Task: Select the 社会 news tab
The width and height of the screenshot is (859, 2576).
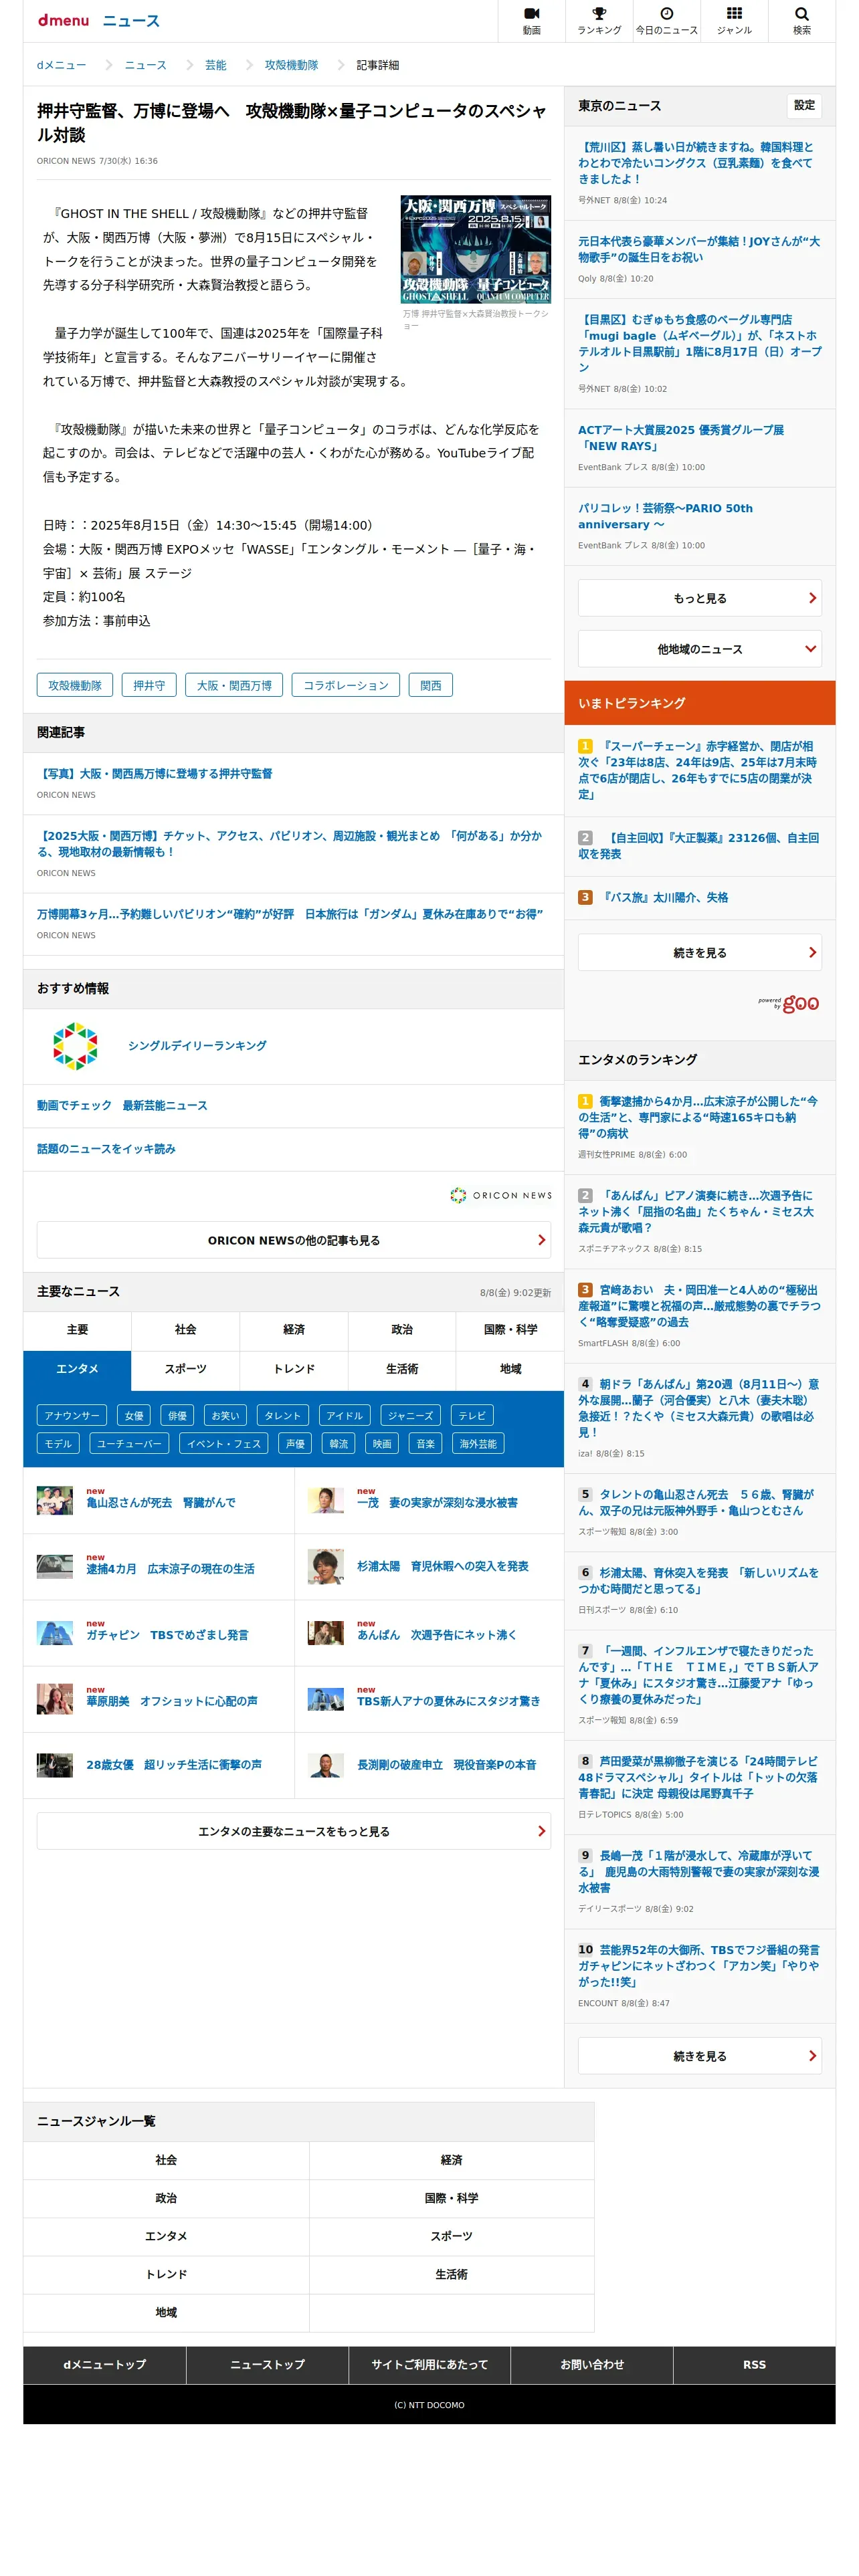Action: pos(185,1330)
